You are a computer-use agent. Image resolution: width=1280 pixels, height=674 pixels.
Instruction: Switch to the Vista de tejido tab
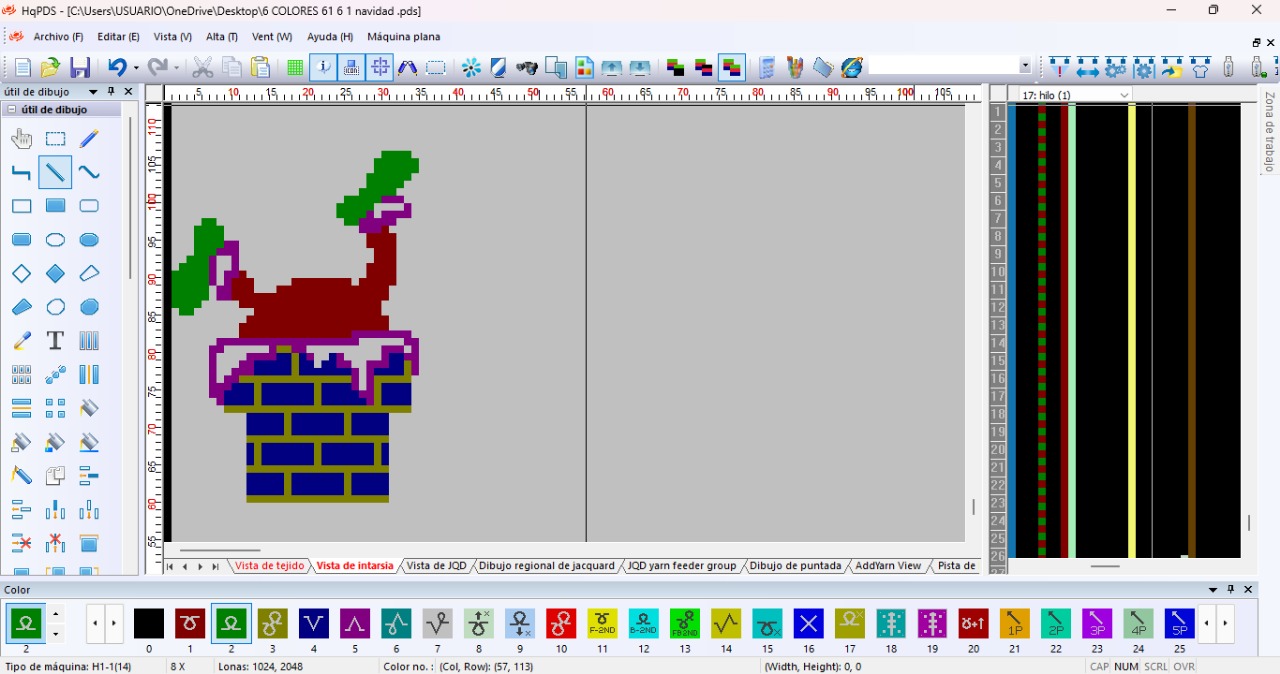point(269,566)
